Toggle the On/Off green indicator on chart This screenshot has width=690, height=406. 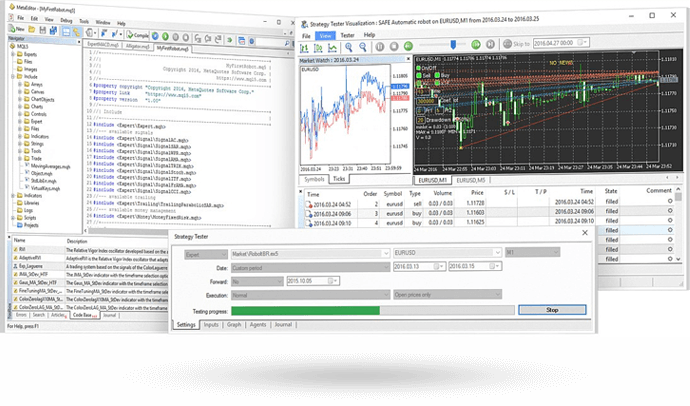(x=418, y=68)
